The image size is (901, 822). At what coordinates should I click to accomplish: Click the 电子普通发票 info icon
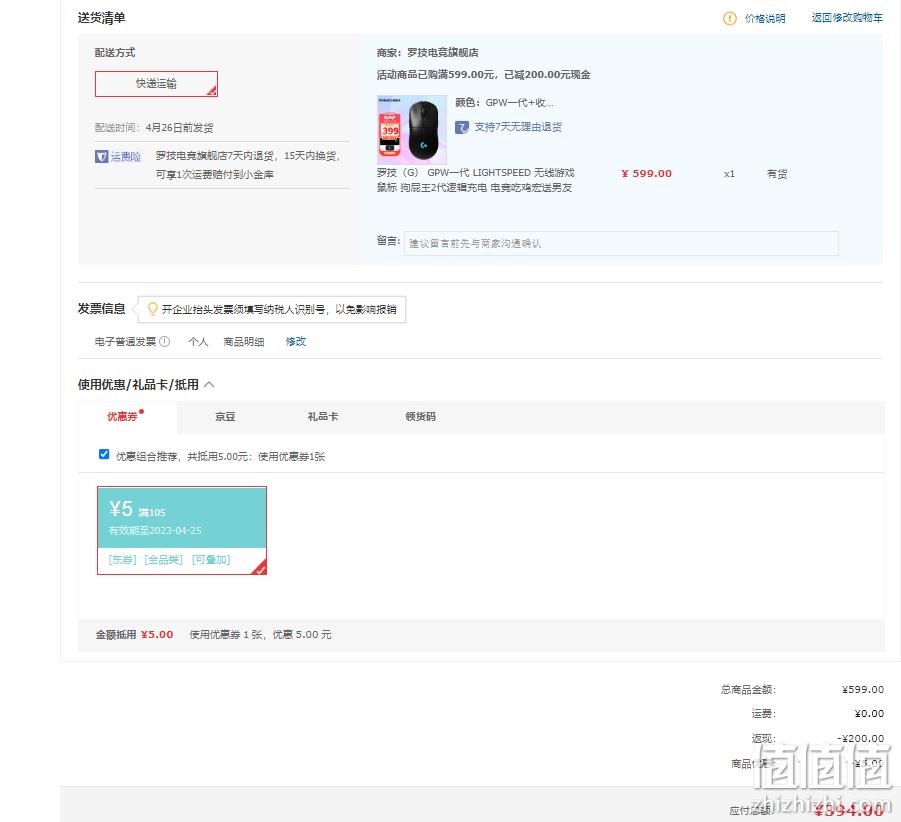coord(164,342)
